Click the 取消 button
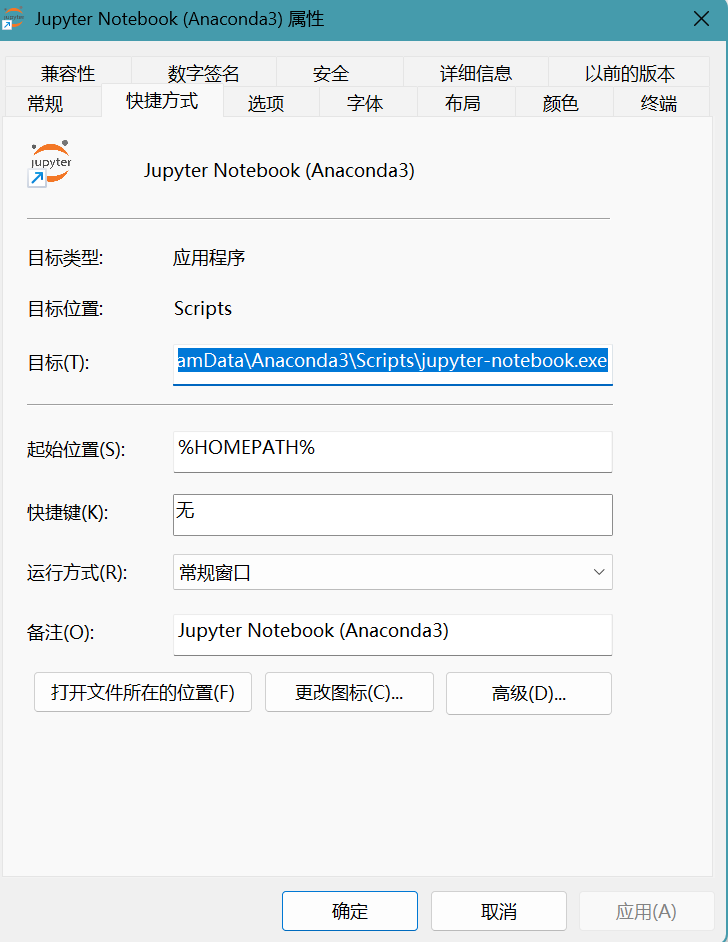The image size is (728, 942). [x=499, y=911]
